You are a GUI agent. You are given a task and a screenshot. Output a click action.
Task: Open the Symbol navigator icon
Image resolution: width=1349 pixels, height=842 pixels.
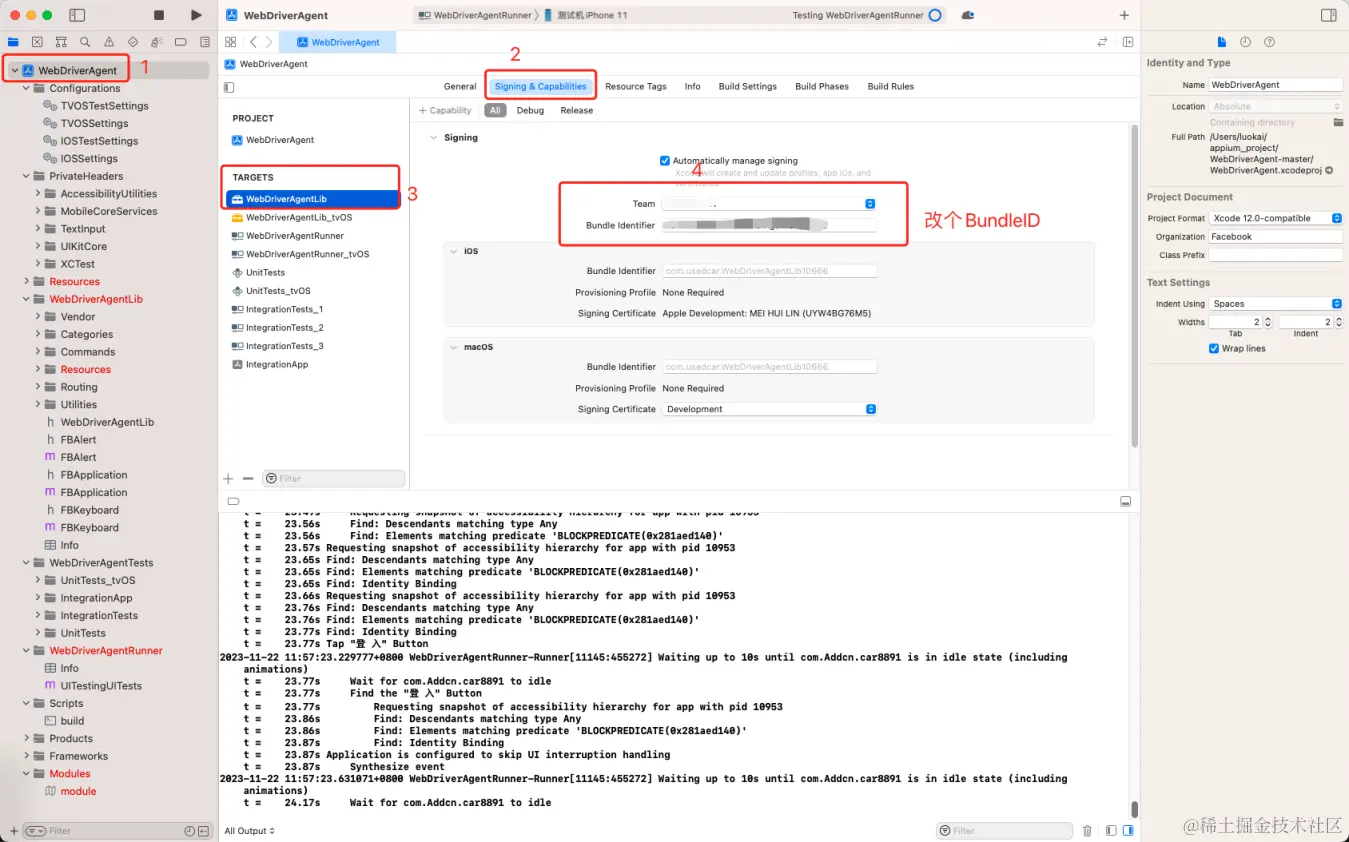61,42
